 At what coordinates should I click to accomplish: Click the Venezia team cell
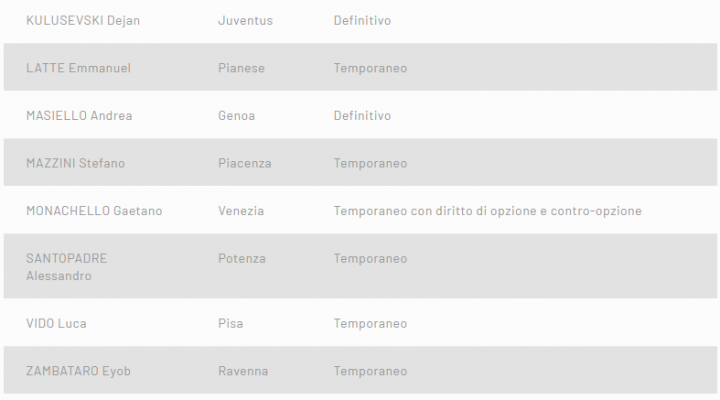pos(241,211)
